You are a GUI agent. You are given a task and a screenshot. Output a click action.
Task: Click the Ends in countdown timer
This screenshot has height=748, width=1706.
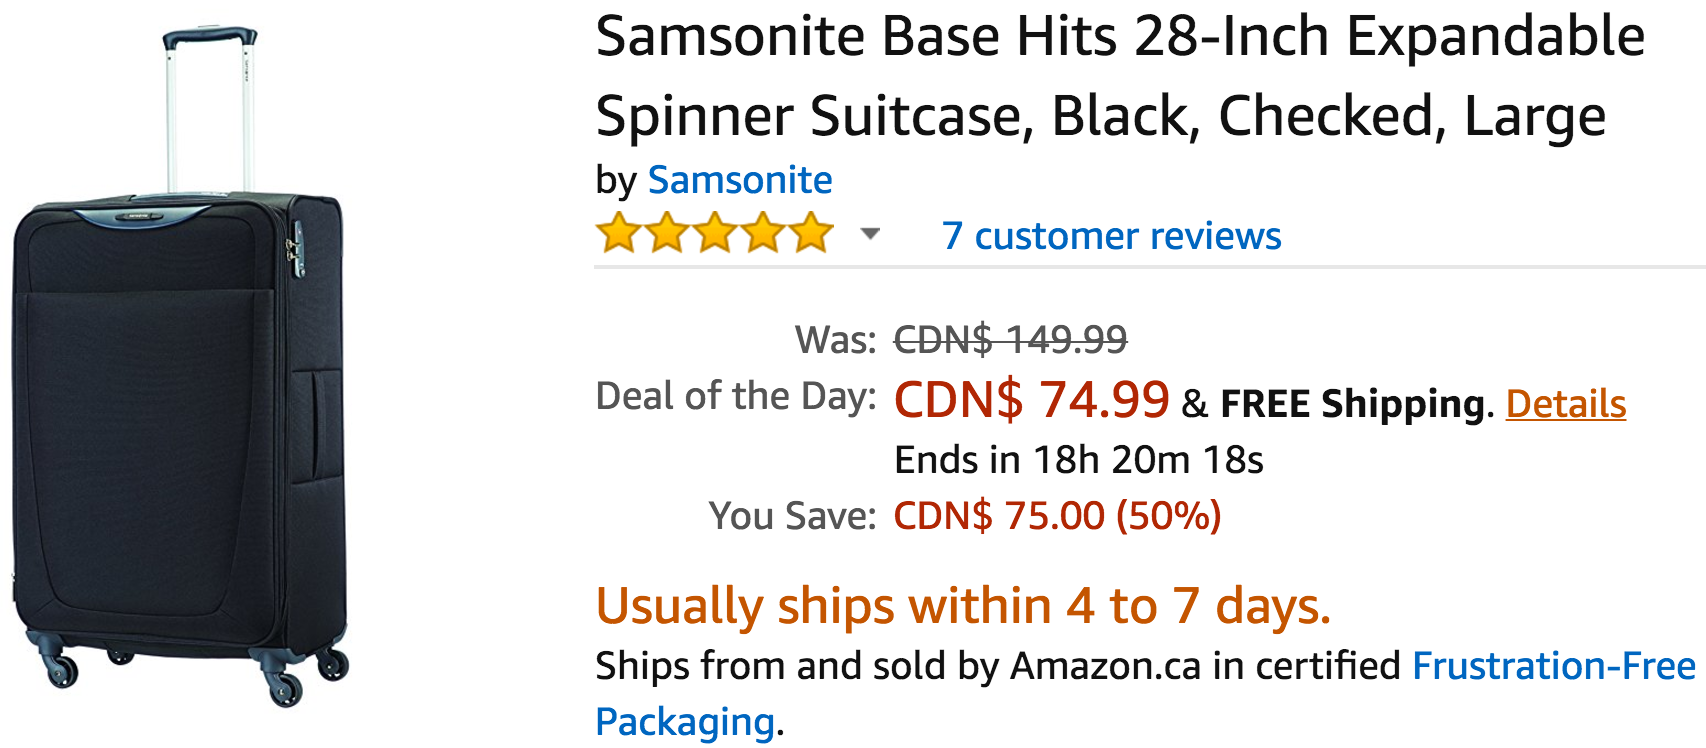point(1079,460)
